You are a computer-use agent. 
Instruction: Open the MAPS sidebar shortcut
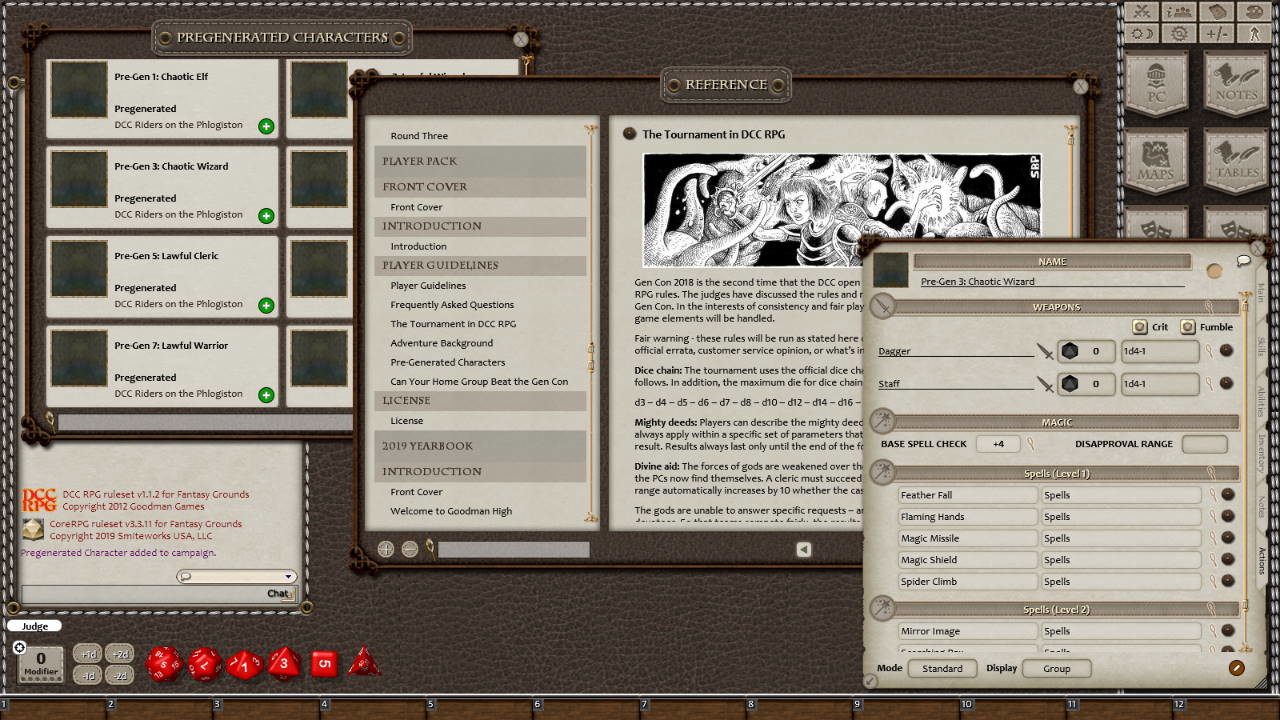1157,160
